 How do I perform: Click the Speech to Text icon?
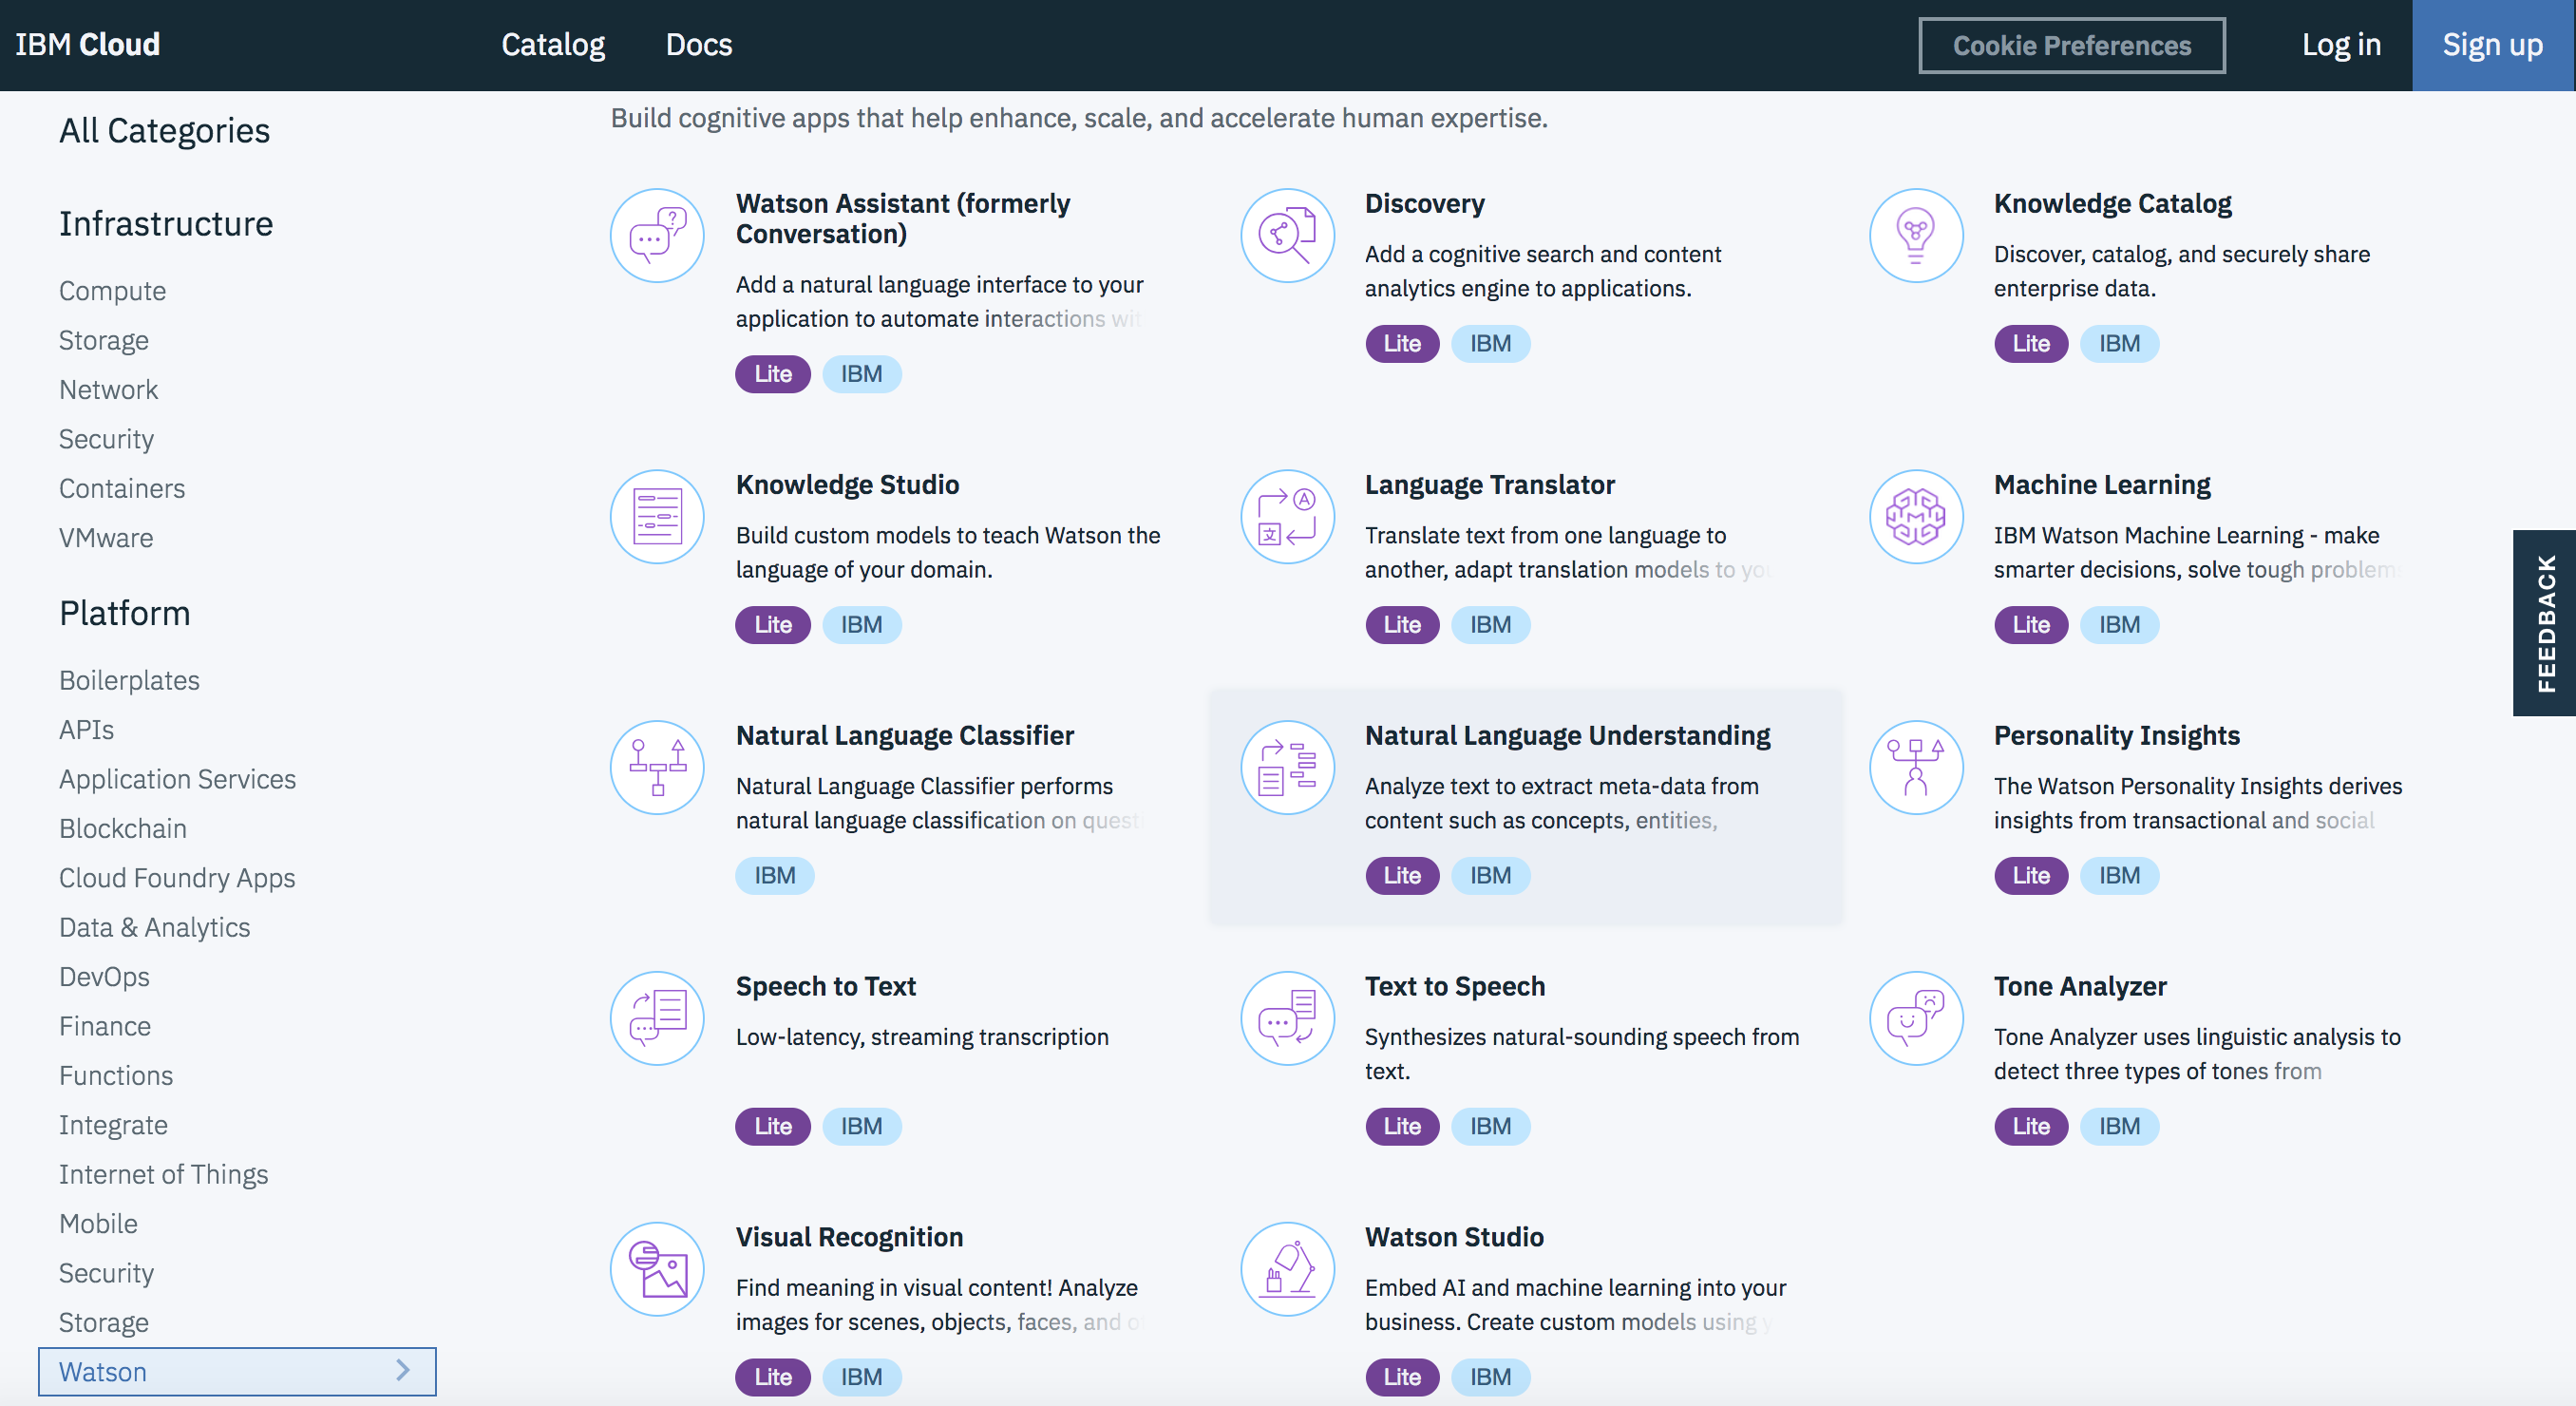(656, 1018)
